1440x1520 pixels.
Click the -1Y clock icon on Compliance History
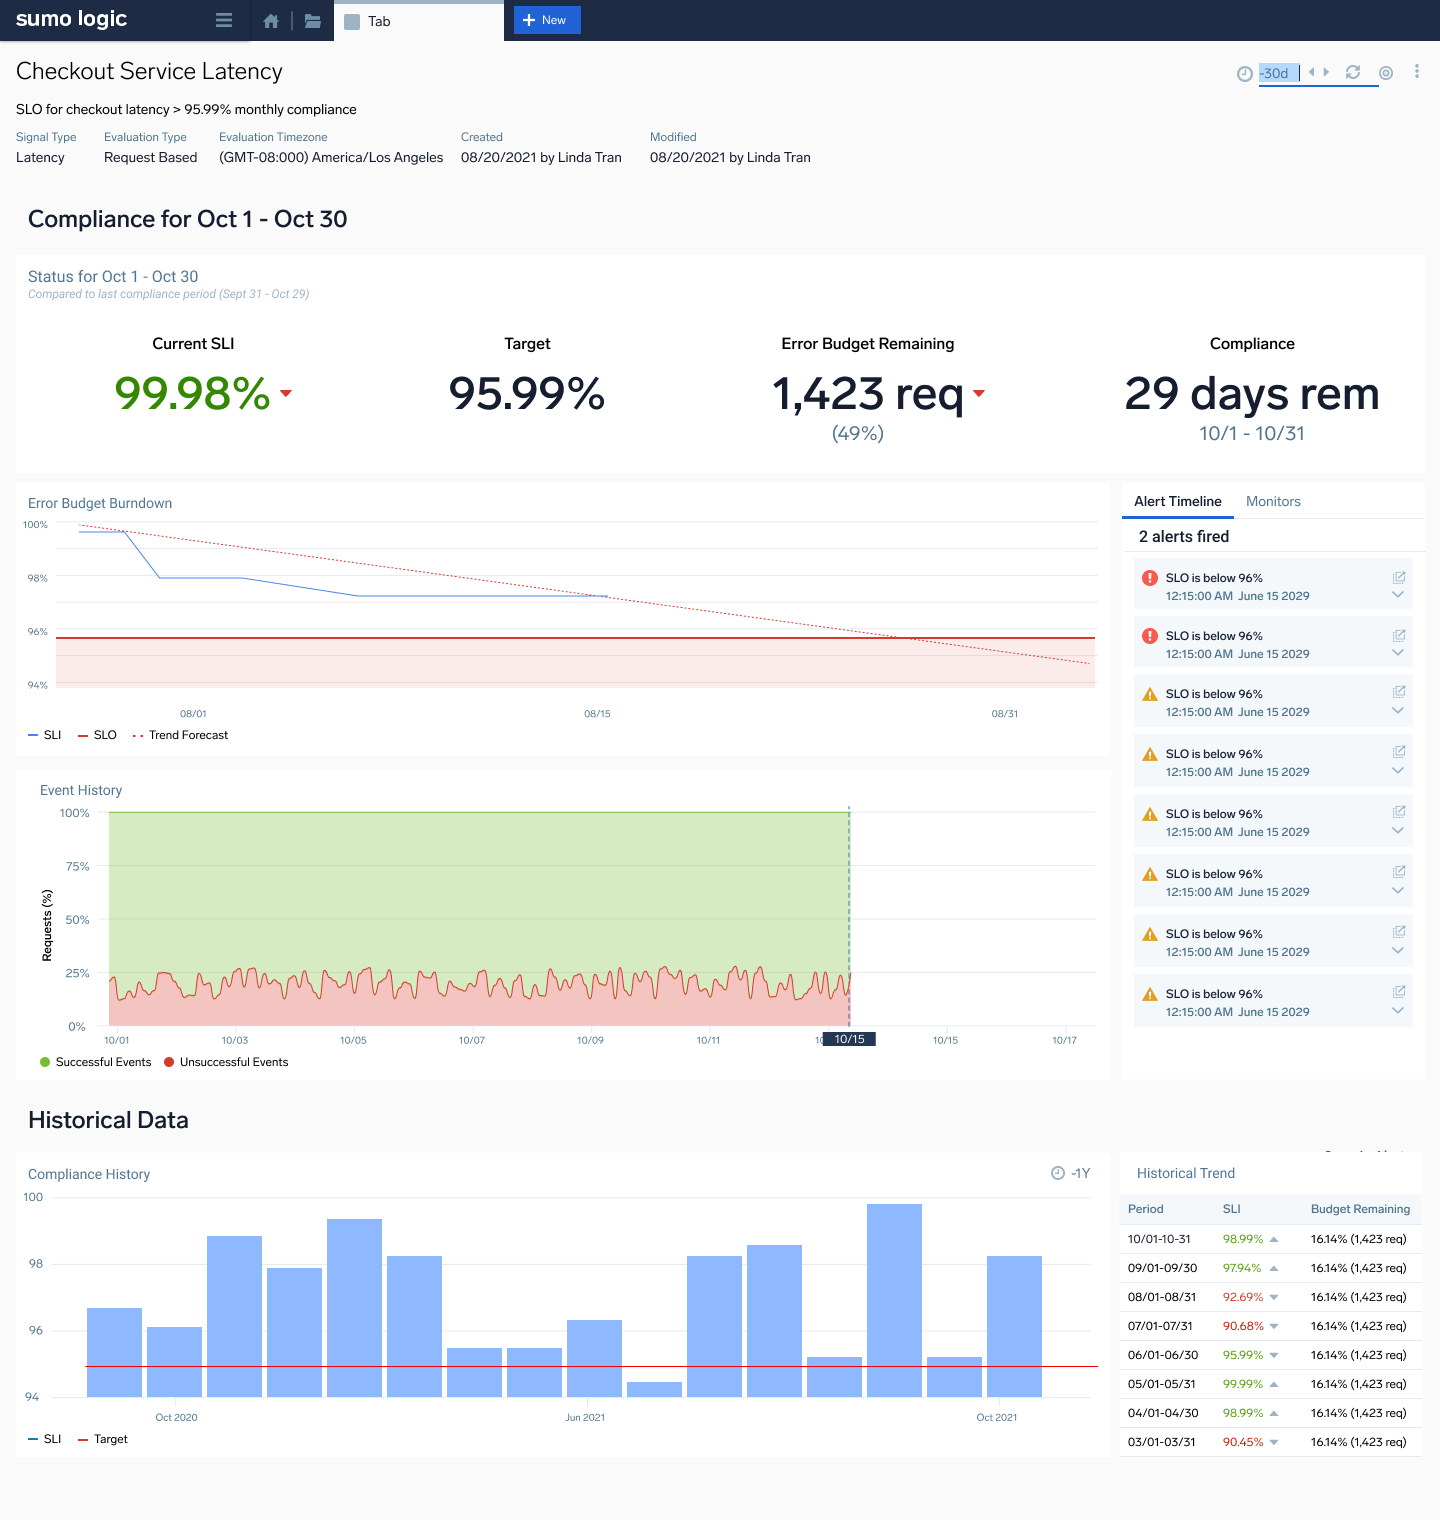coord(1057,1173)
